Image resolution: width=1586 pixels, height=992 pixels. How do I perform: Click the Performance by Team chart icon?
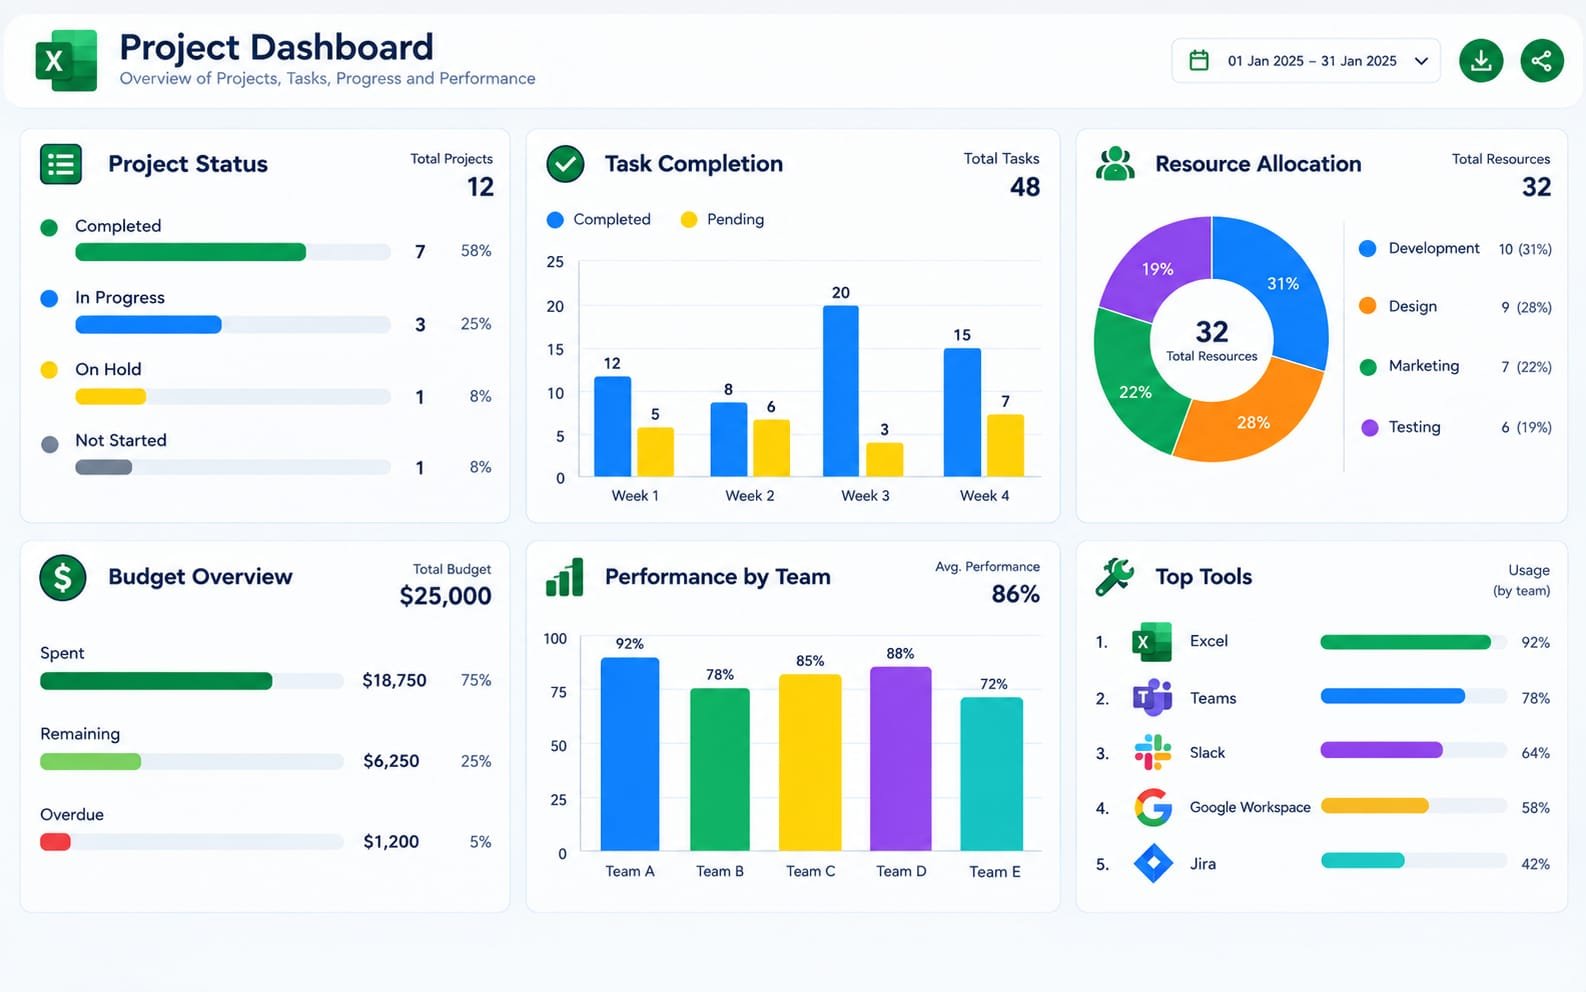[565, 577]
